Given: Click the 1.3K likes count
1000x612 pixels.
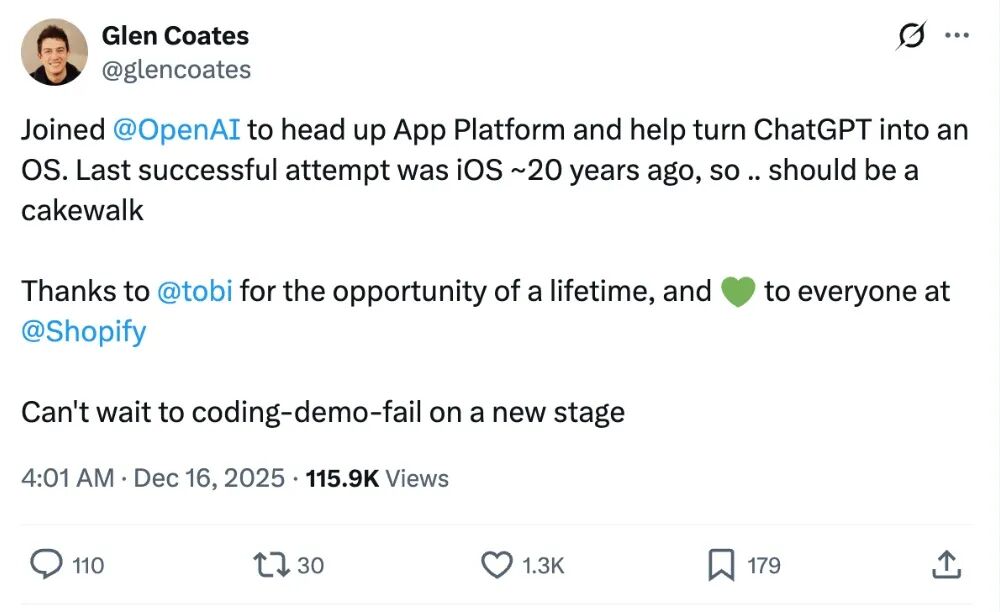Looking at the screenshot, I should [543, 566].
